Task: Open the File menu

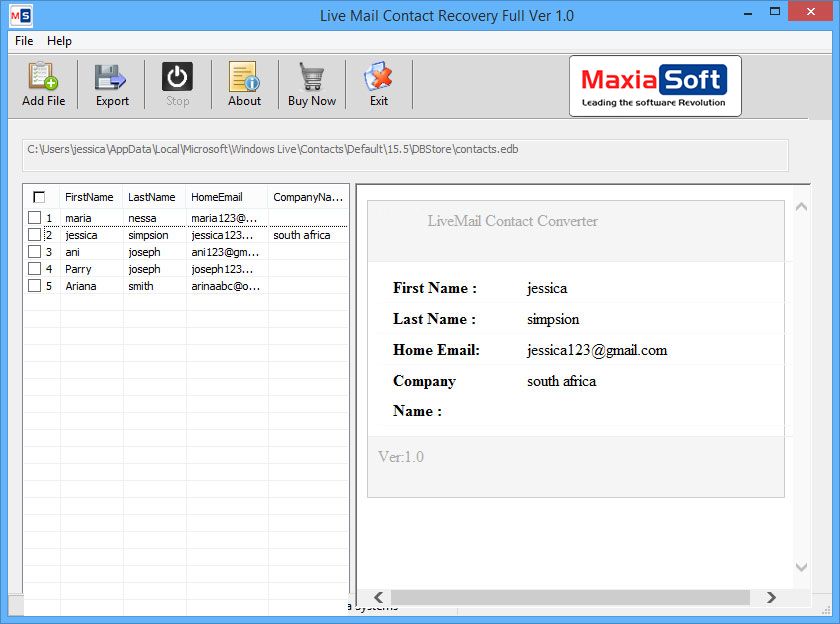Action: [x=24, y=41]
